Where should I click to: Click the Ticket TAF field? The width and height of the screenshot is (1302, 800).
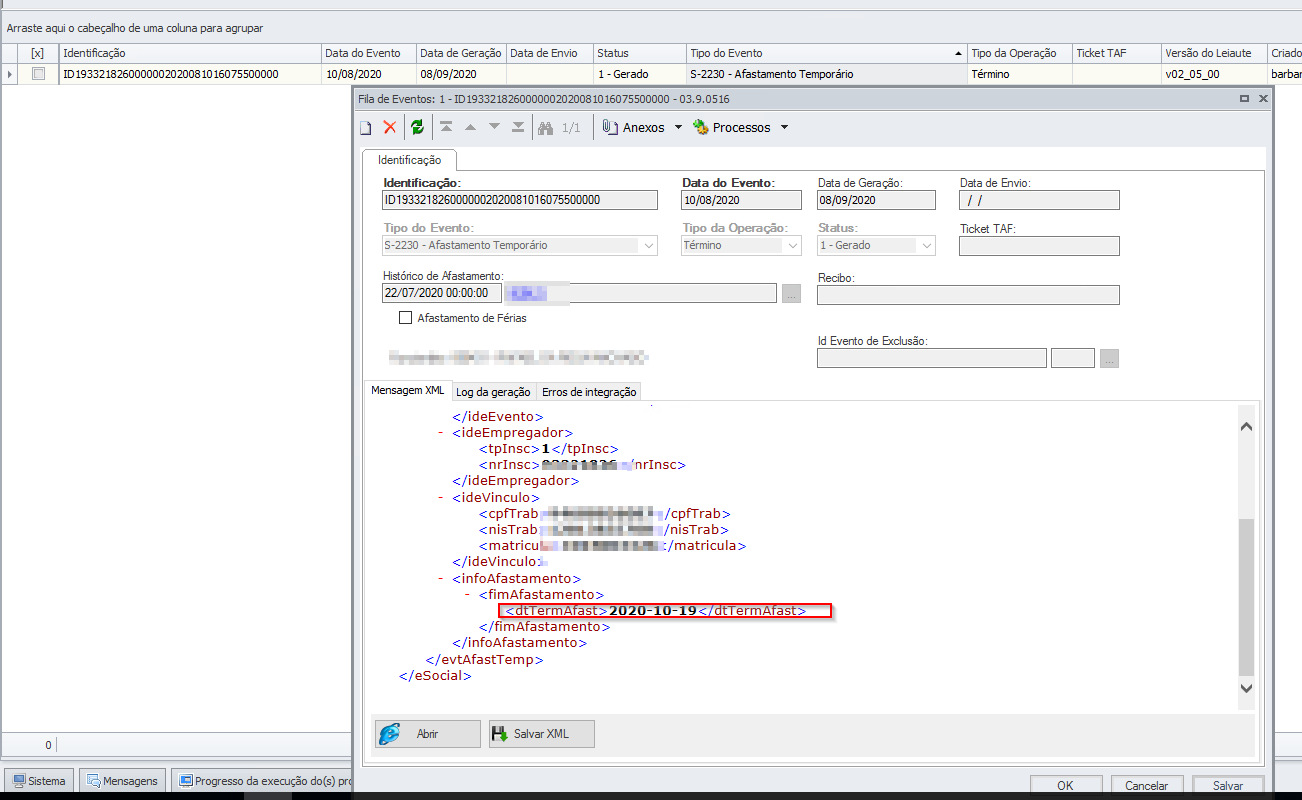click(1039, 246)
